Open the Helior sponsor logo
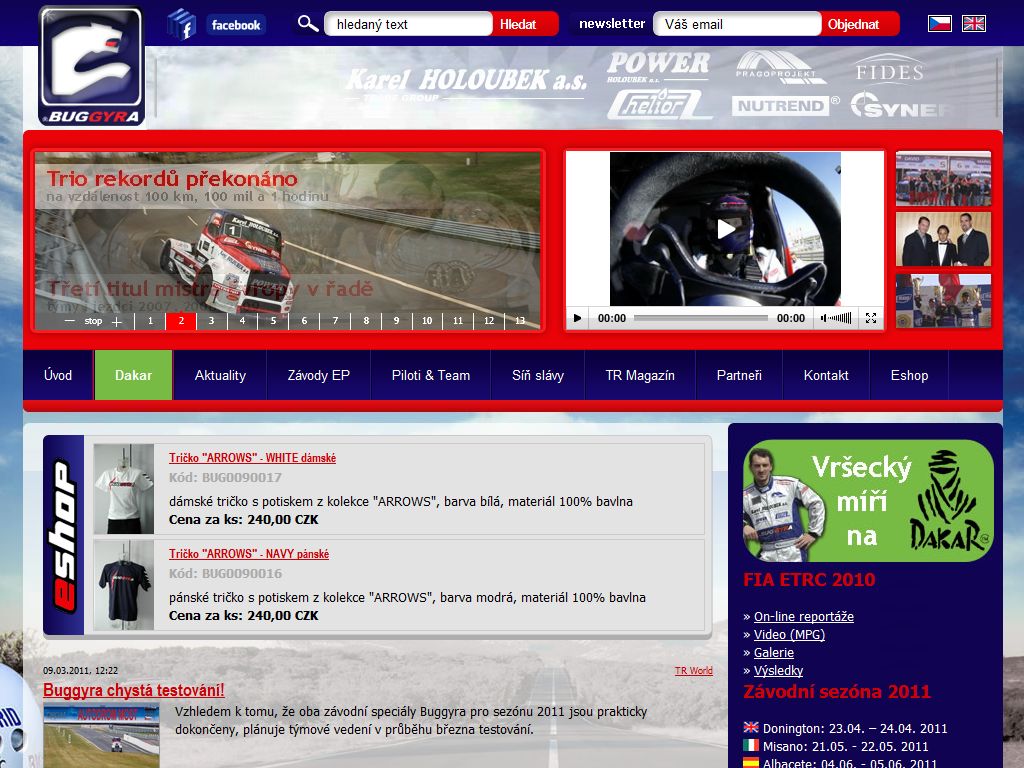 point(658,104)
